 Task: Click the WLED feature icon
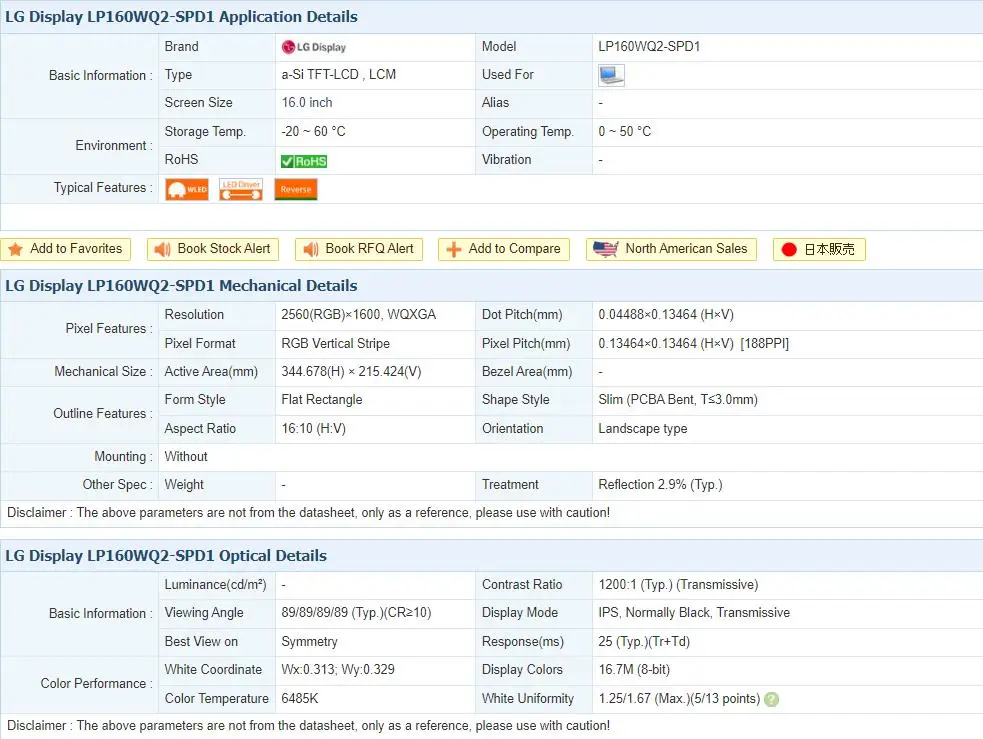[187, 189]
